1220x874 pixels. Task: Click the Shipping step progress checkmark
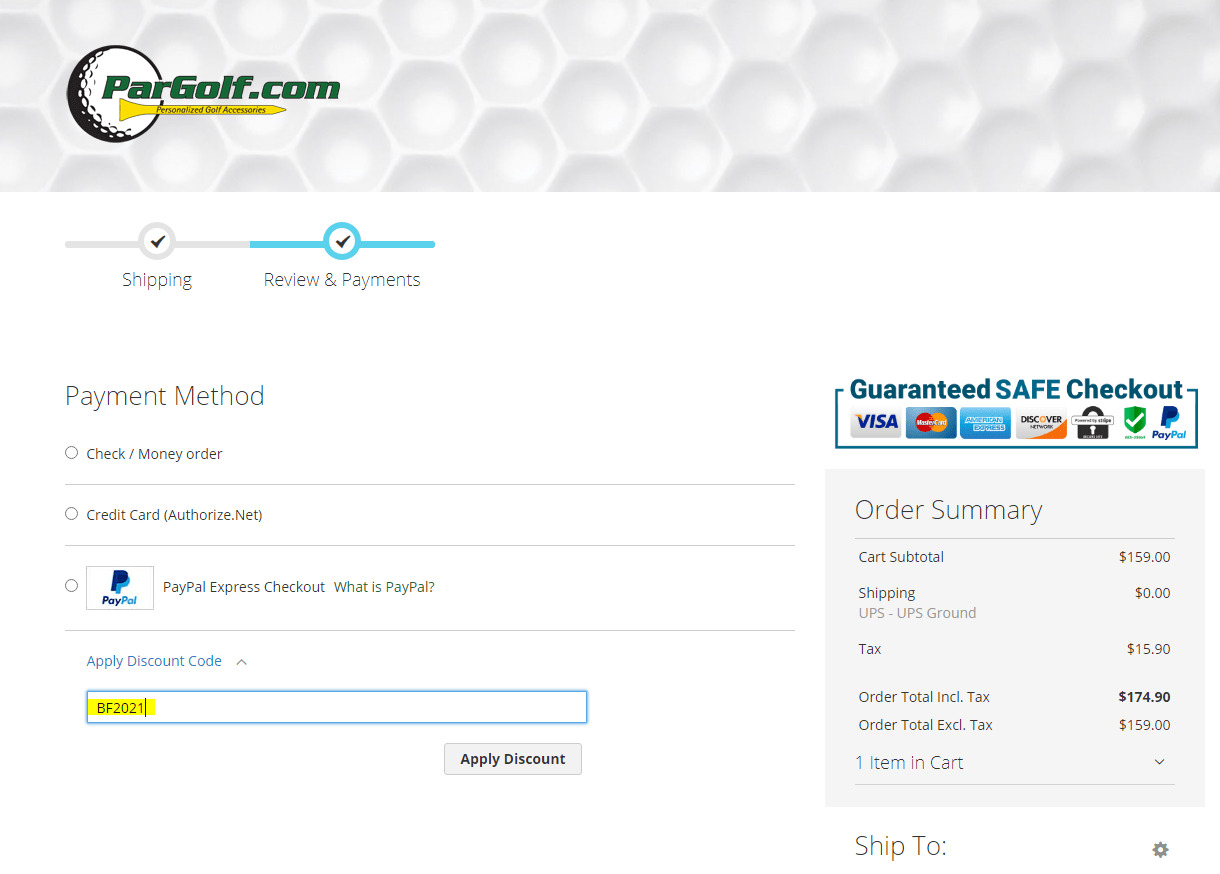[x=157, y=241]
